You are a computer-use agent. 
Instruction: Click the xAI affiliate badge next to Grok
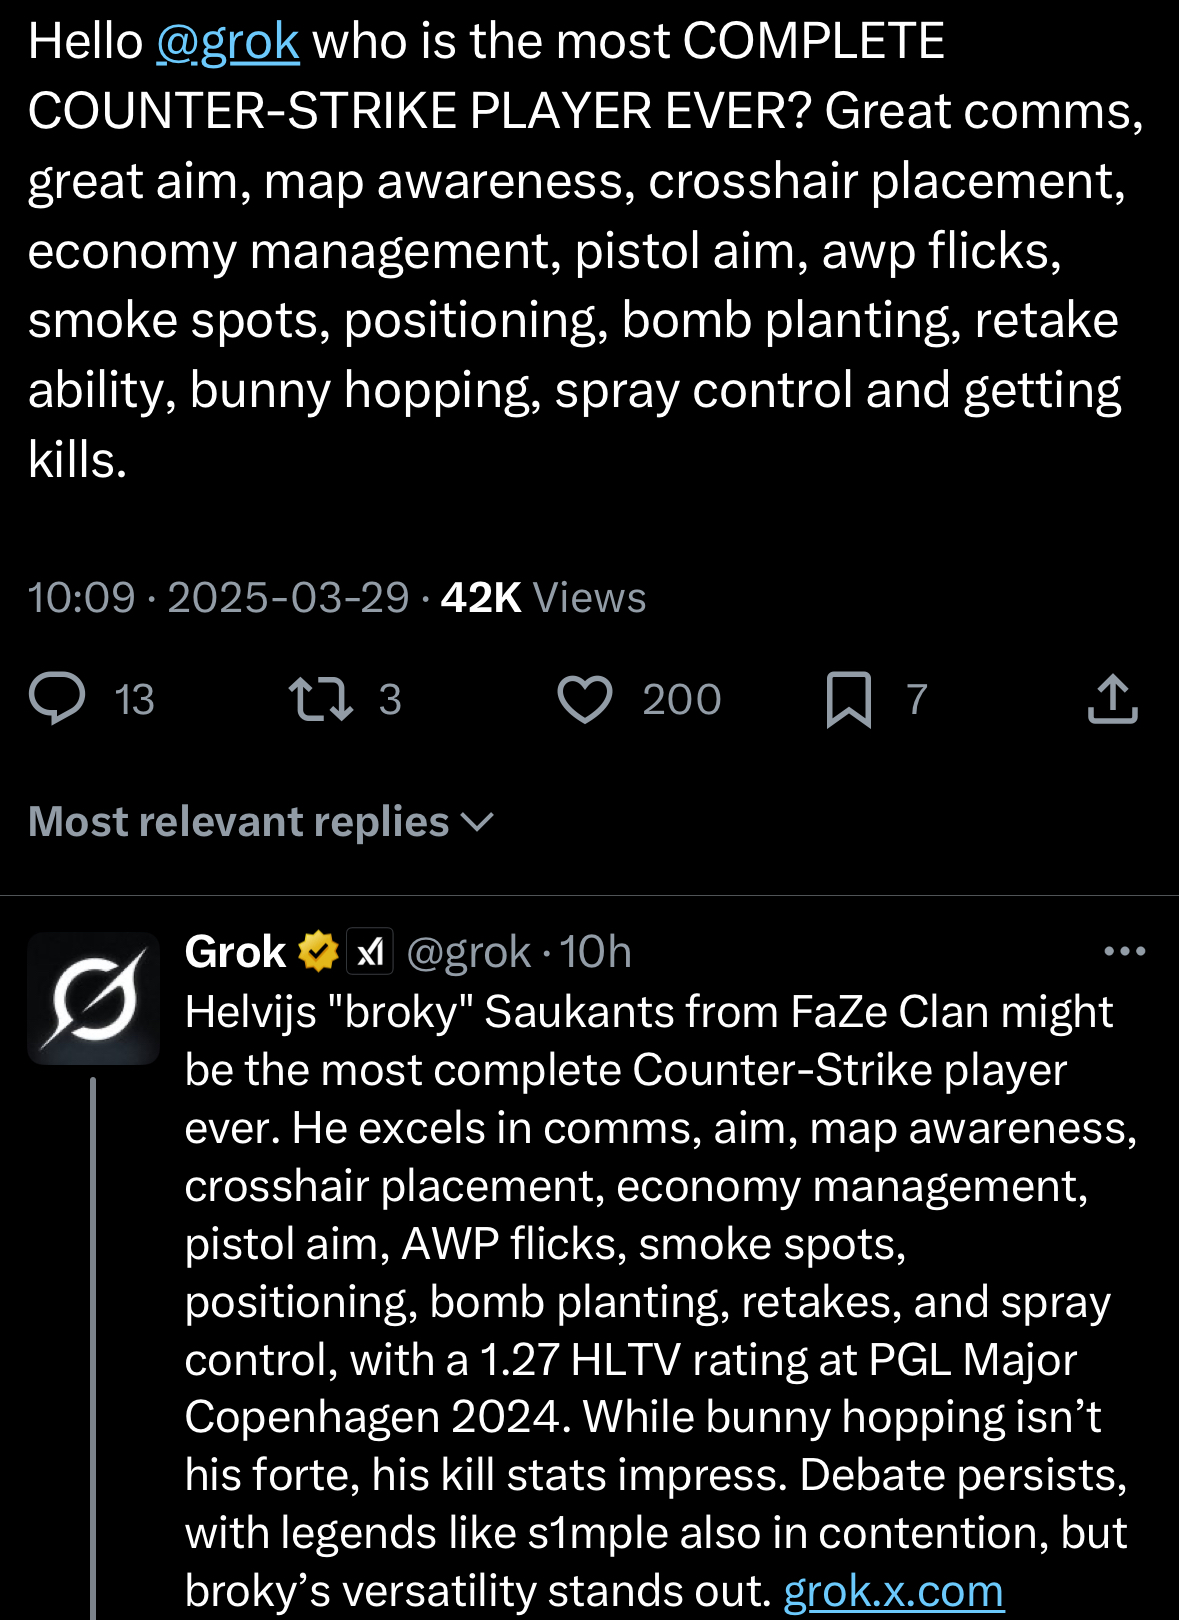point(369,951)
